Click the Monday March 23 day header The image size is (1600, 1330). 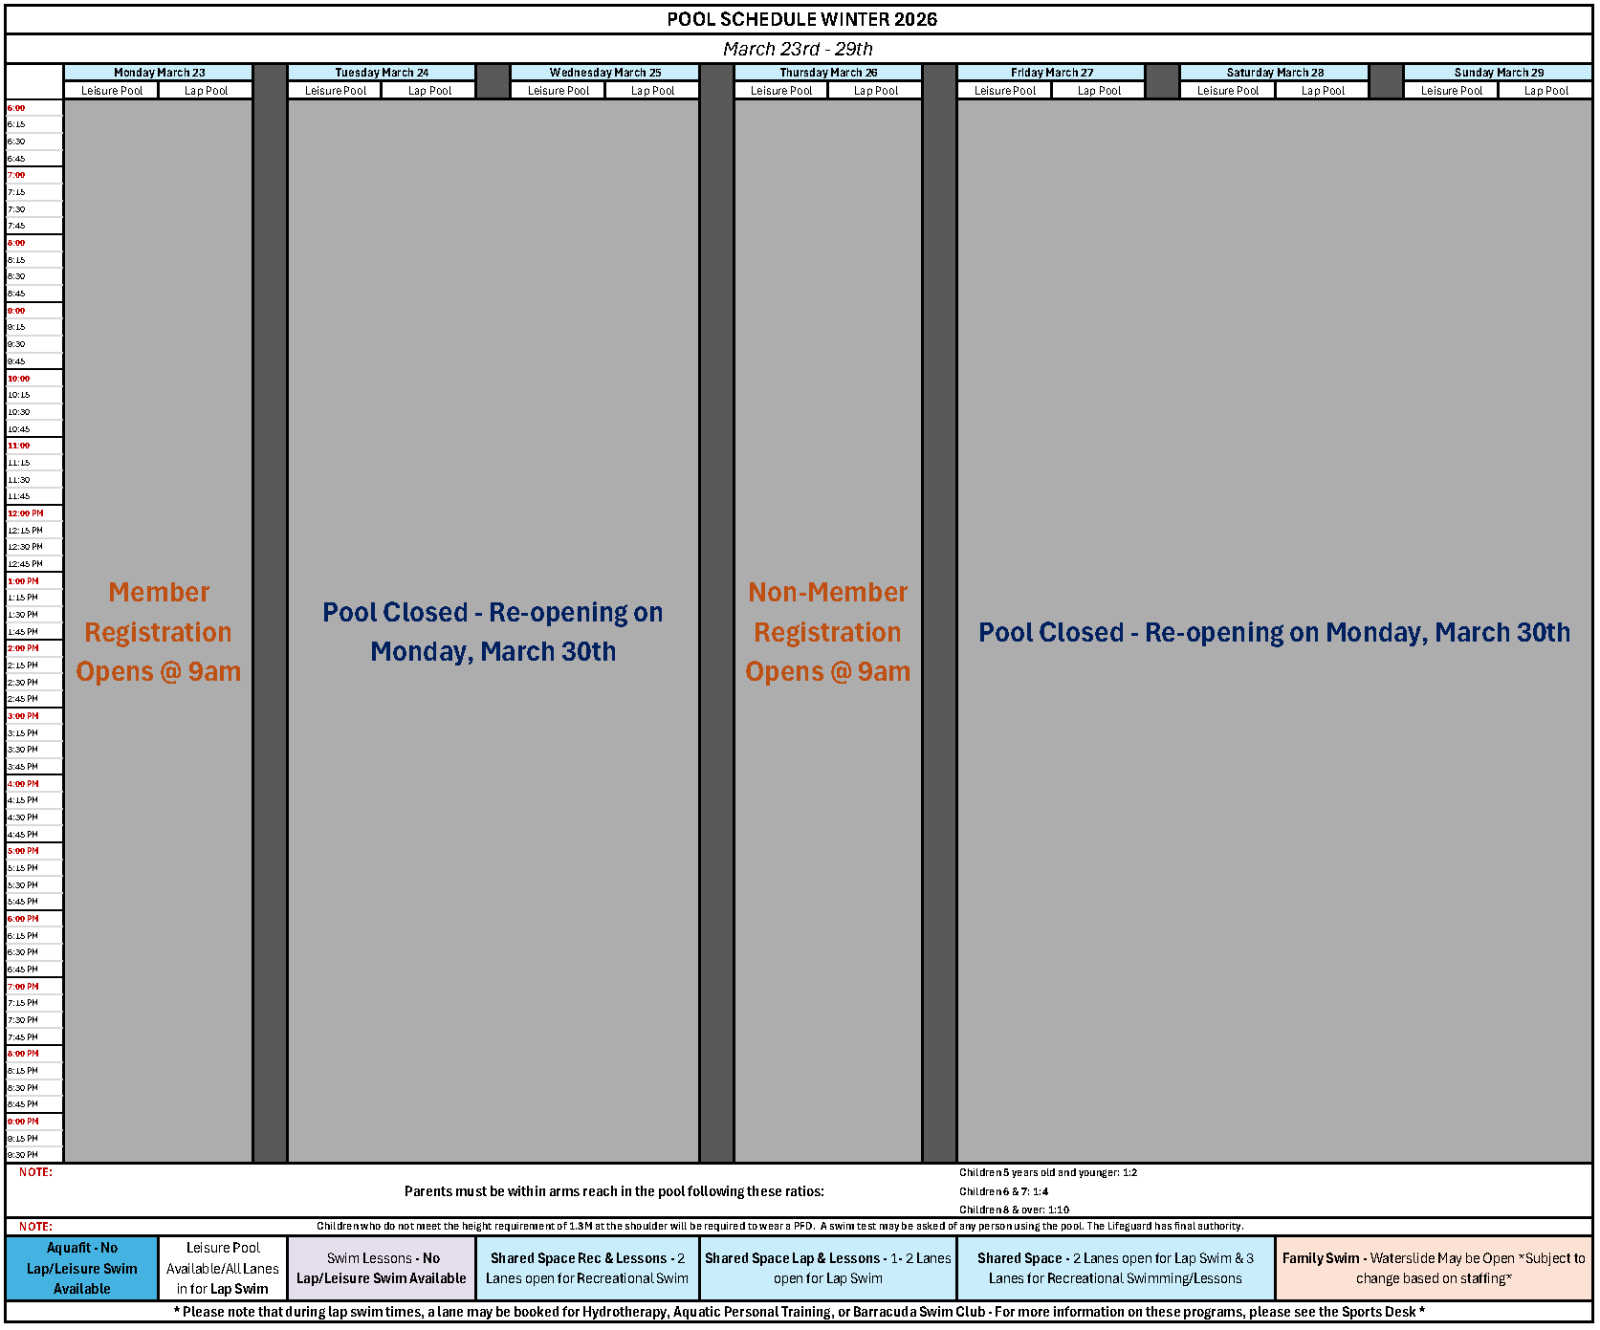click(158, 72)
